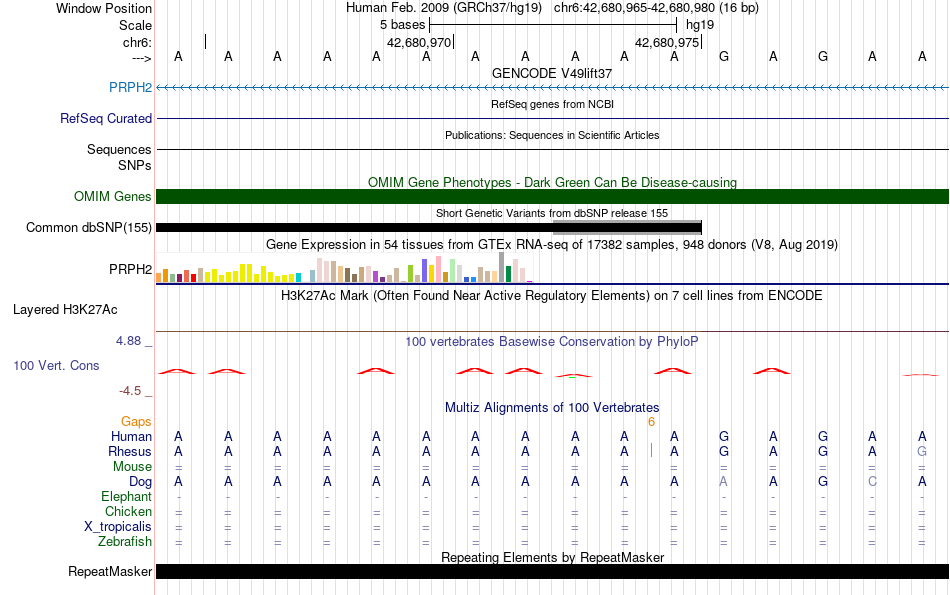Screen dimensions: 950x595
Task: Open Multiz Alignments of 100 Vertebrates title
Action: click(x=552, y=408)
